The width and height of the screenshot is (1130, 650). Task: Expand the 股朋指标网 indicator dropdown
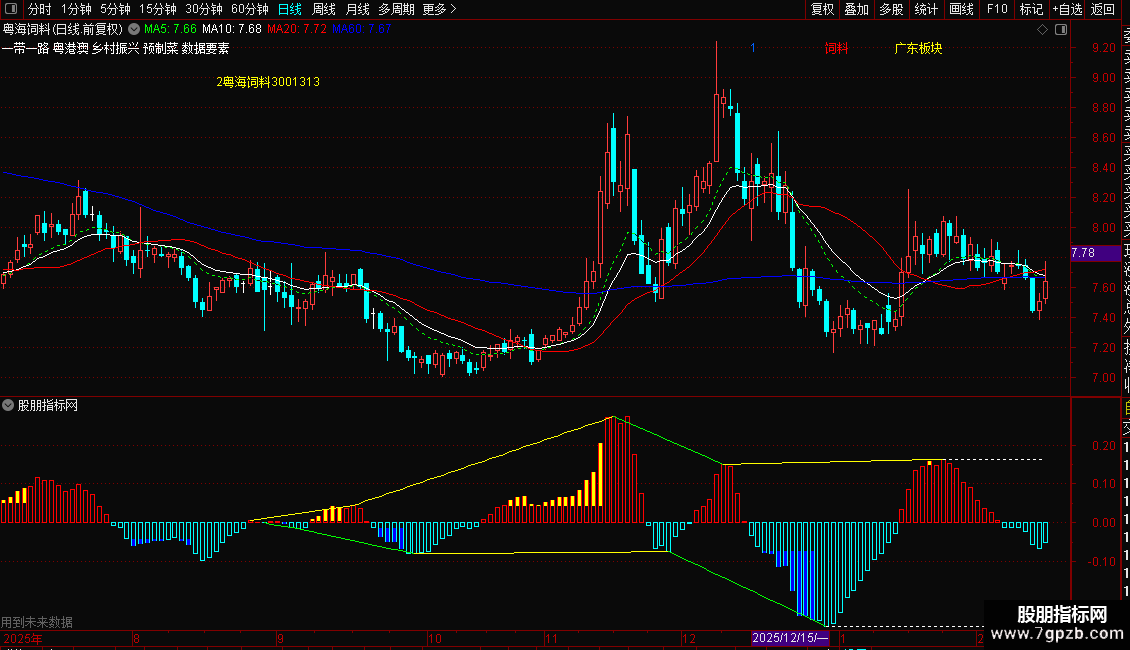pos(8,405)
